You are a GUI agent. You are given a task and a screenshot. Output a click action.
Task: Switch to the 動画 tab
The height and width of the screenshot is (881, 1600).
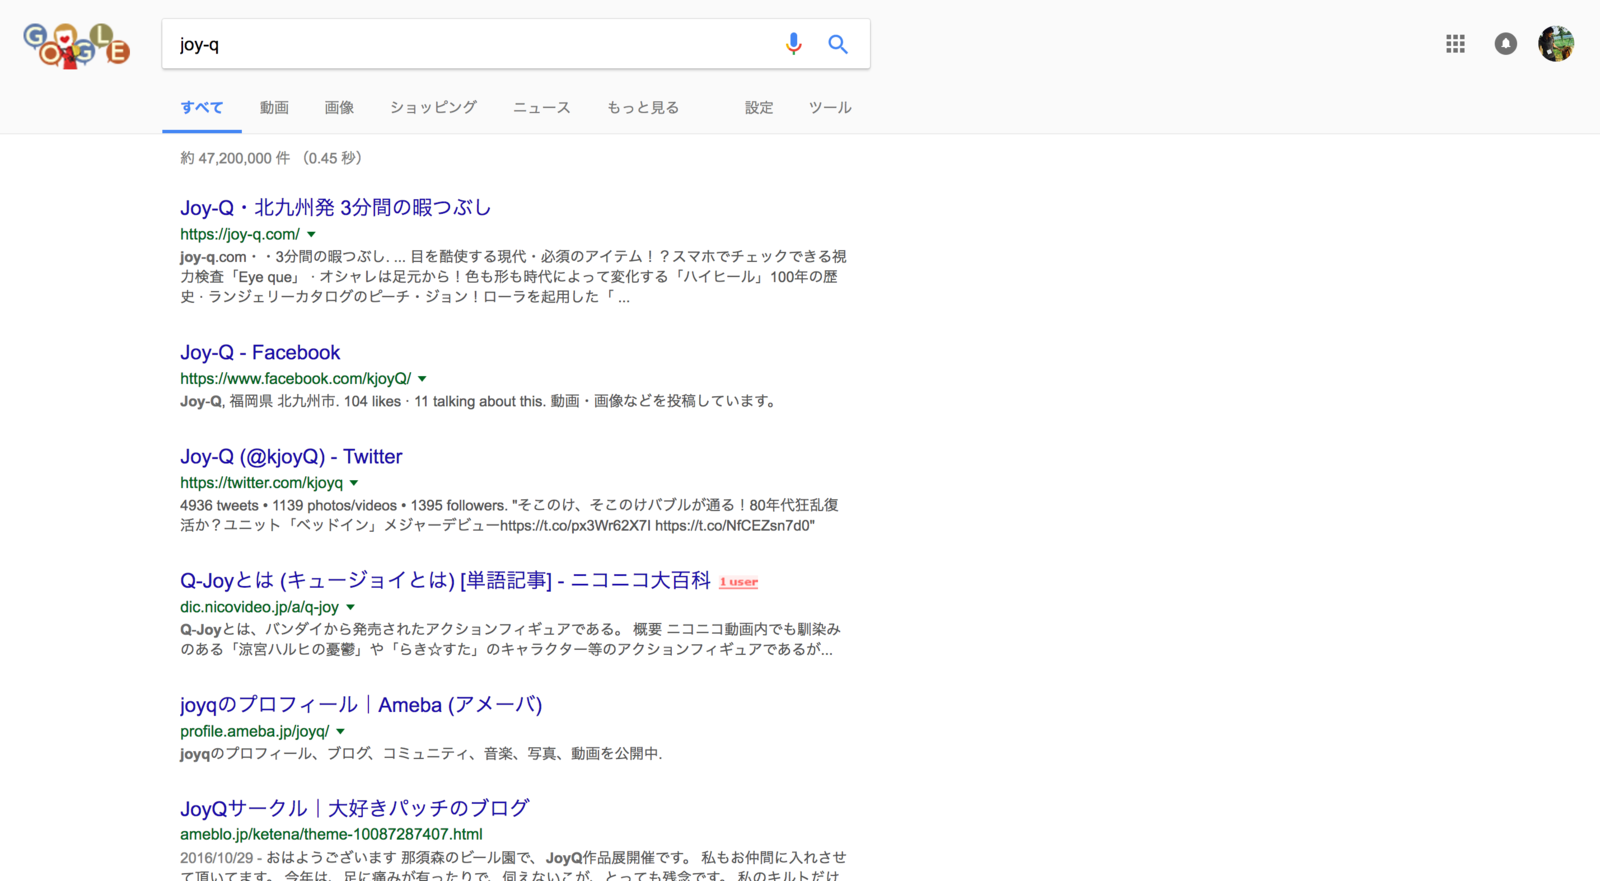point(274,107)
